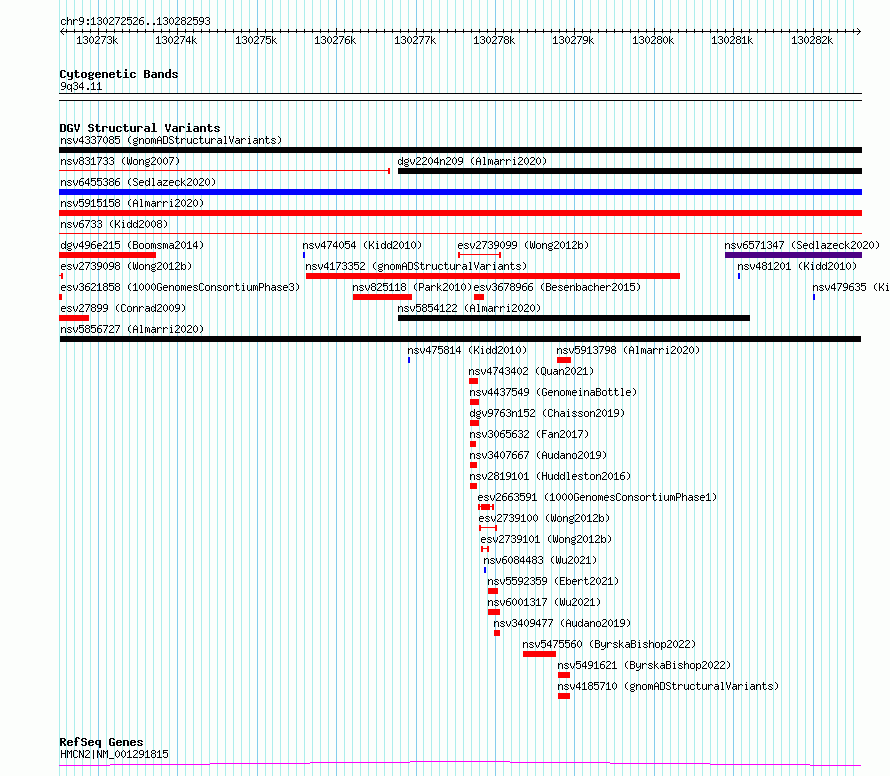Select variant nsv6084483 (Wu2021)
Image resolution: width=890 pixels, height=776 pixels.
pyautogui.click(x=540, y=560)
